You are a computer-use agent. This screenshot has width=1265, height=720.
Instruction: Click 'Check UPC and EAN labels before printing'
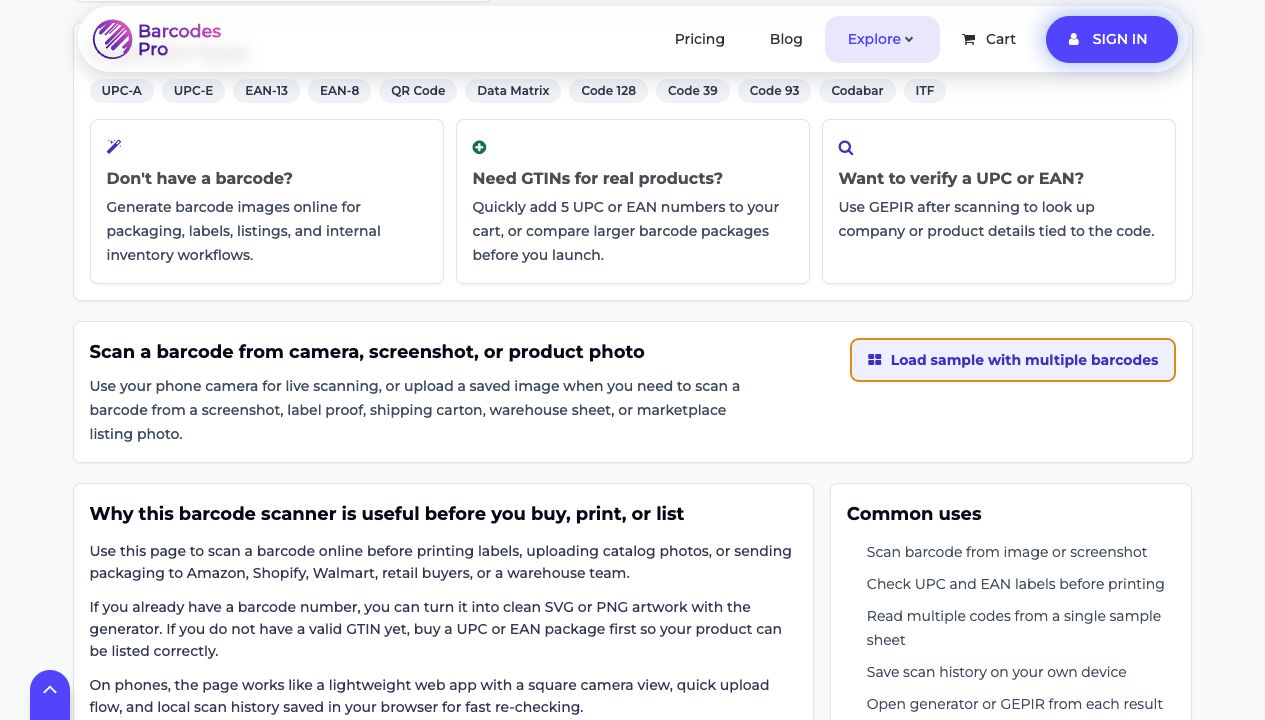click(x=1015, y=584)
